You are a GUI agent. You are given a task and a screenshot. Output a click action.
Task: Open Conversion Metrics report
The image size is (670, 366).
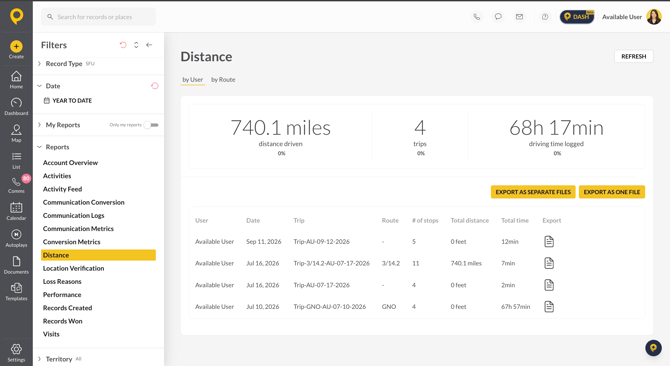click(x=71, y=242)
